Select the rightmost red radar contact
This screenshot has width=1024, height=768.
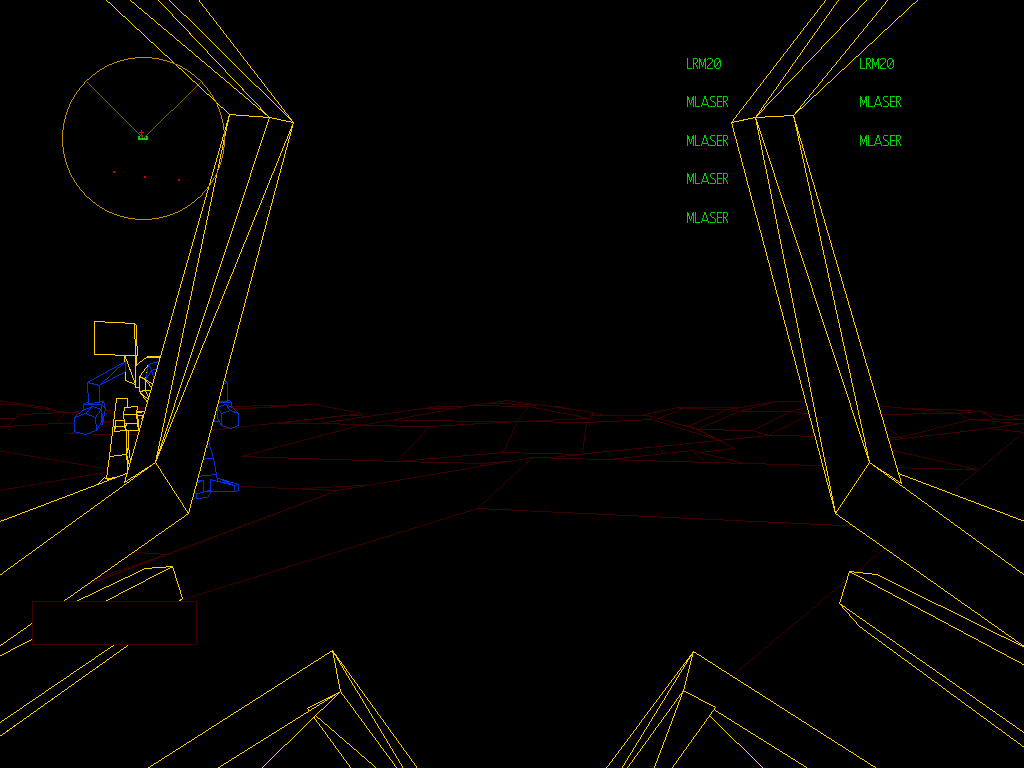179,181
